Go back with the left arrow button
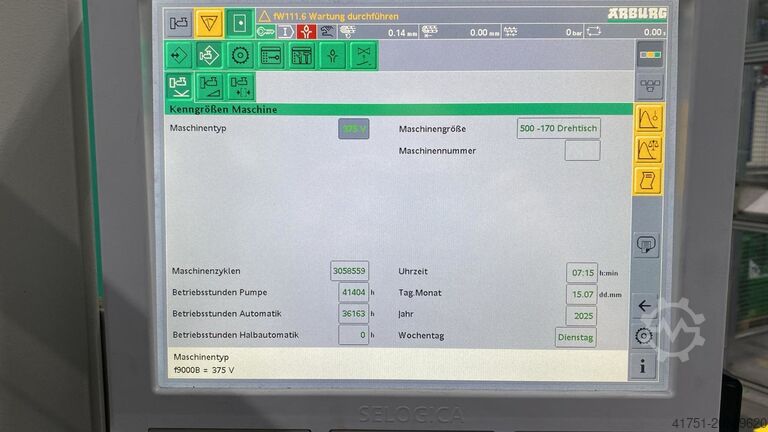Screen dimensions: 768x432 pyautogui.click(x=645, y=306)
